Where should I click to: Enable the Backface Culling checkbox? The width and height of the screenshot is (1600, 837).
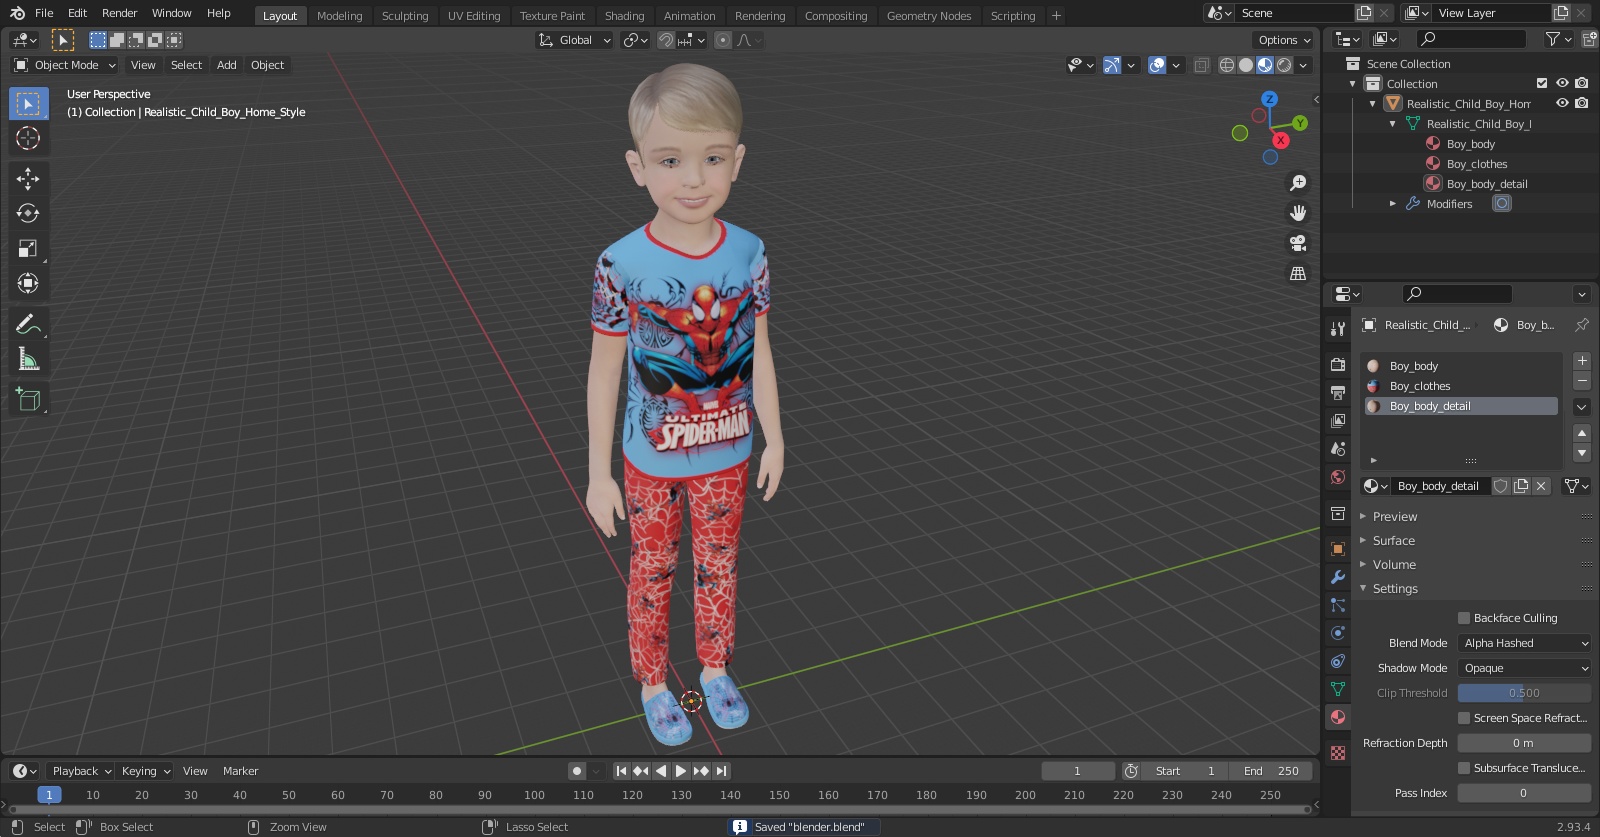tap(1464, 618)
